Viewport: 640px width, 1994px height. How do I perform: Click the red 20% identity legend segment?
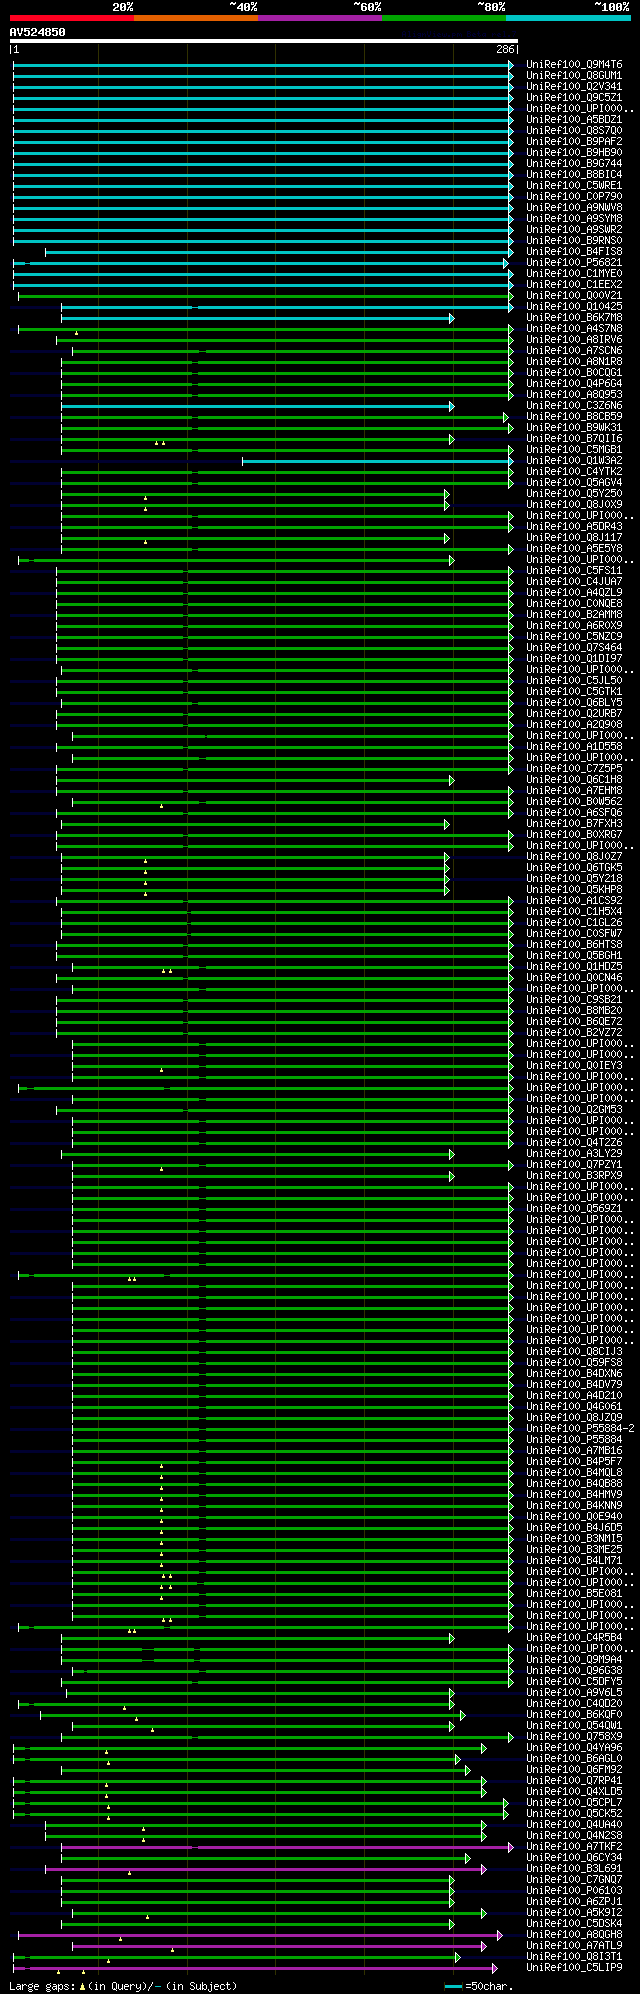pos(72,18)
